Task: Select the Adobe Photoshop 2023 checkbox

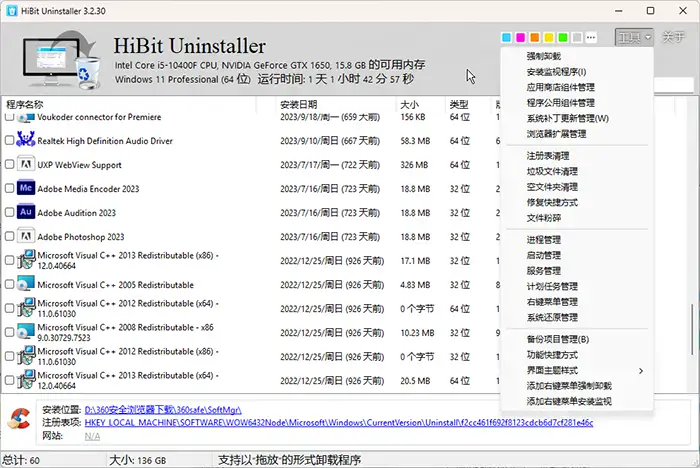Action: 9,236
